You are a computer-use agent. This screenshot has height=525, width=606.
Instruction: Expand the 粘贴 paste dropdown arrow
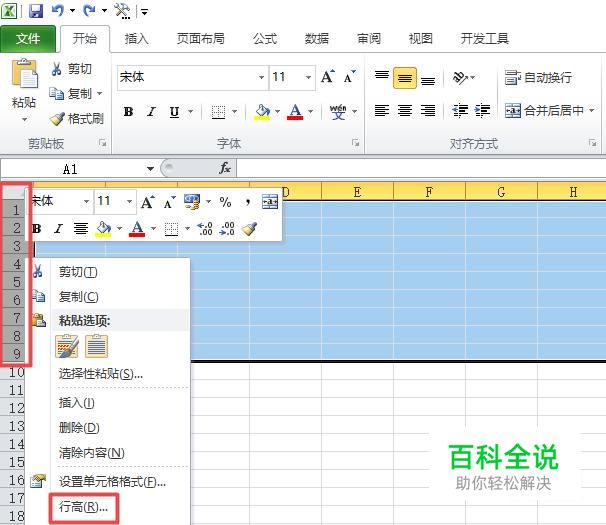click(x=24, y=119)
